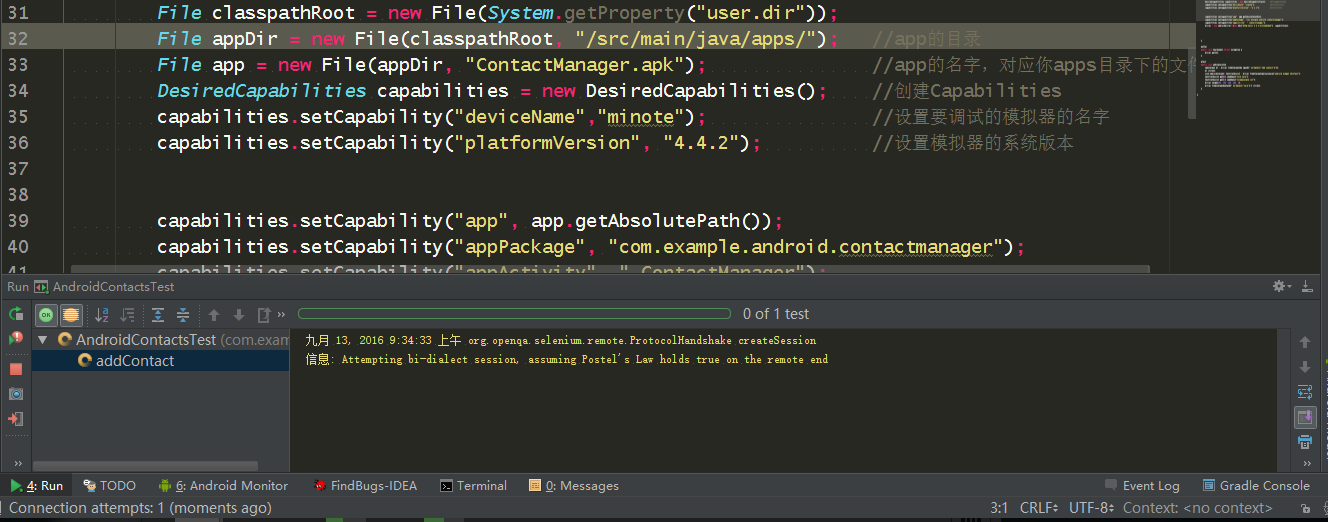Click the Rerun test icon
The height and width of the screenshot is (522, 1328).
click(x=16, y=314)
